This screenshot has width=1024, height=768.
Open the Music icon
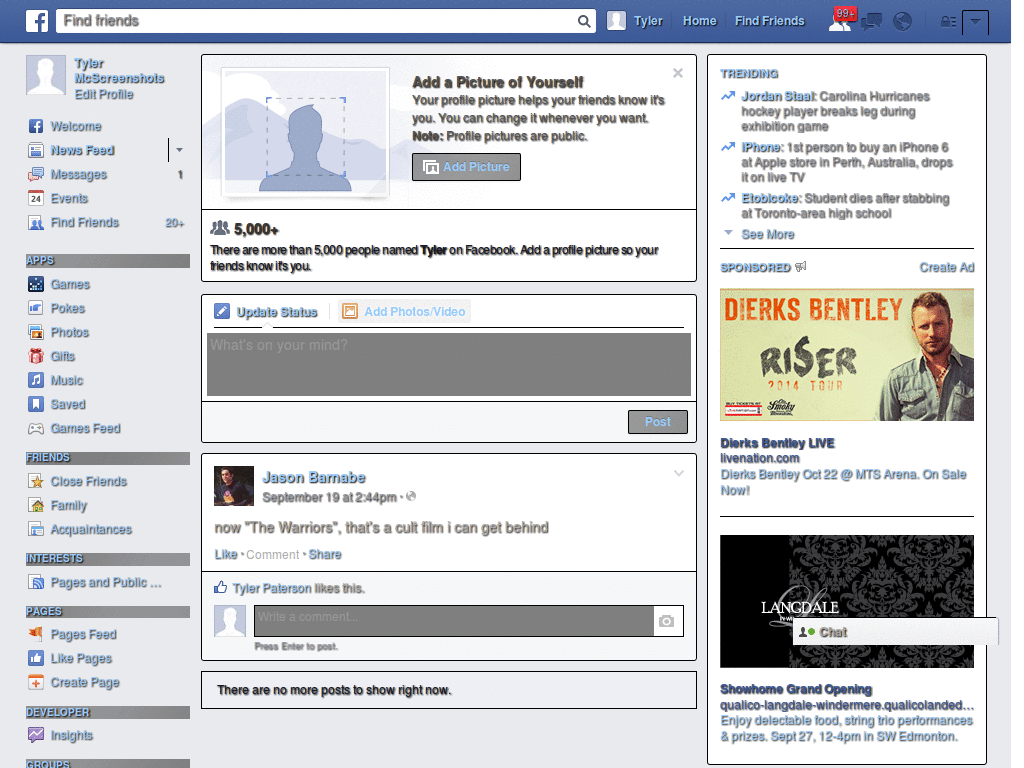click(36, 380)
